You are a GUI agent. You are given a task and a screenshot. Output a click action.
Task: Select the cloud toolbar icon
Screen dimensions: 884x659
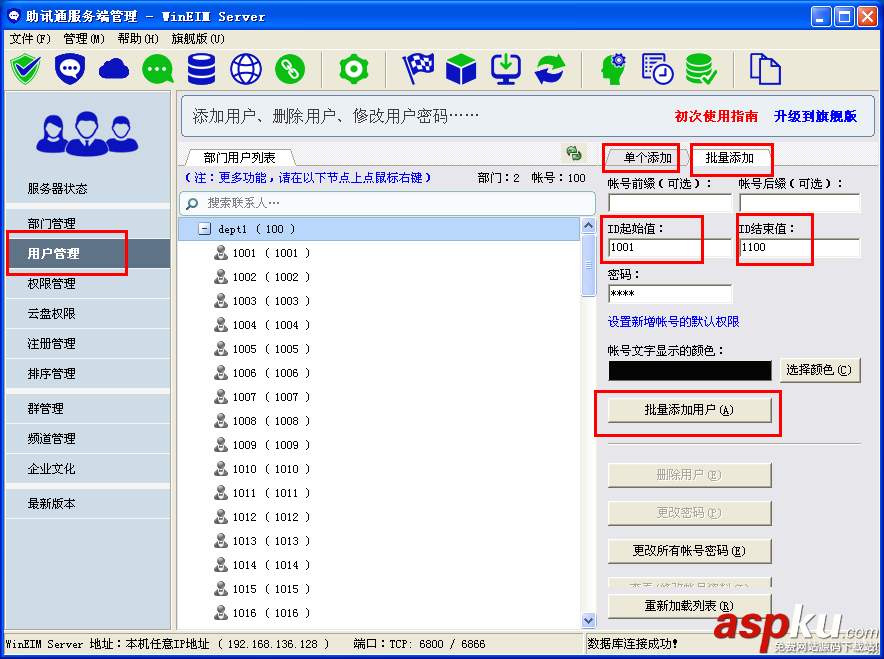[x=113, y=70]
